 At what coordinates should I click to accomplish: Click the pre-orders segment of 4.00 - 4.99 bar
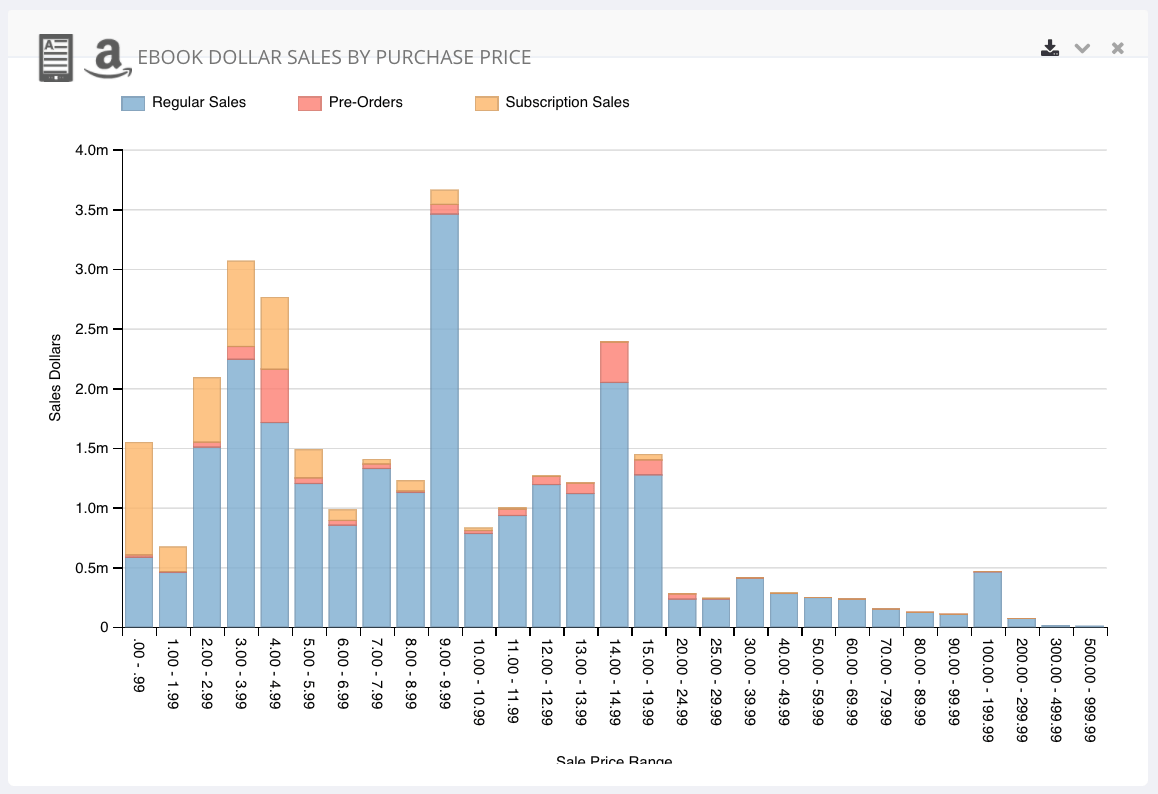(x=274, y=395)
